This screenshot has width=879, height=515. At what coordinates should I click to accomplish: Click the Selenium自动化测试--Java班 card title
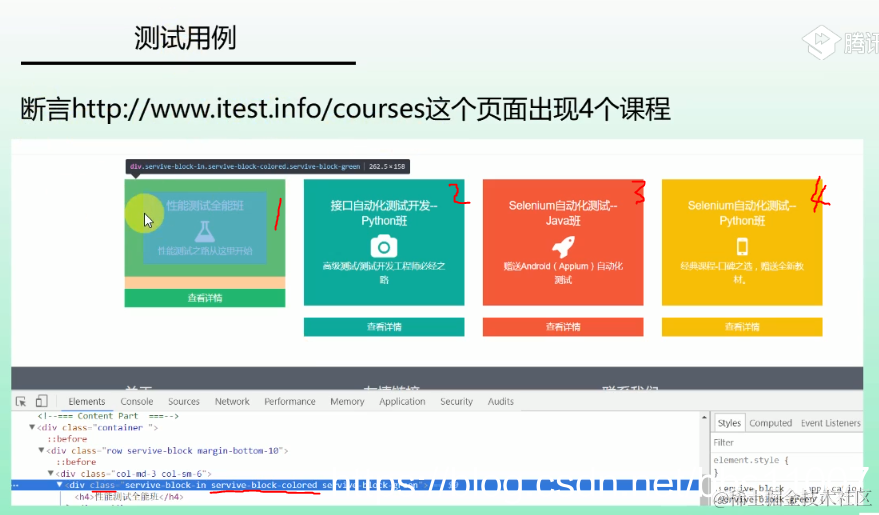[x=563, y=213]
